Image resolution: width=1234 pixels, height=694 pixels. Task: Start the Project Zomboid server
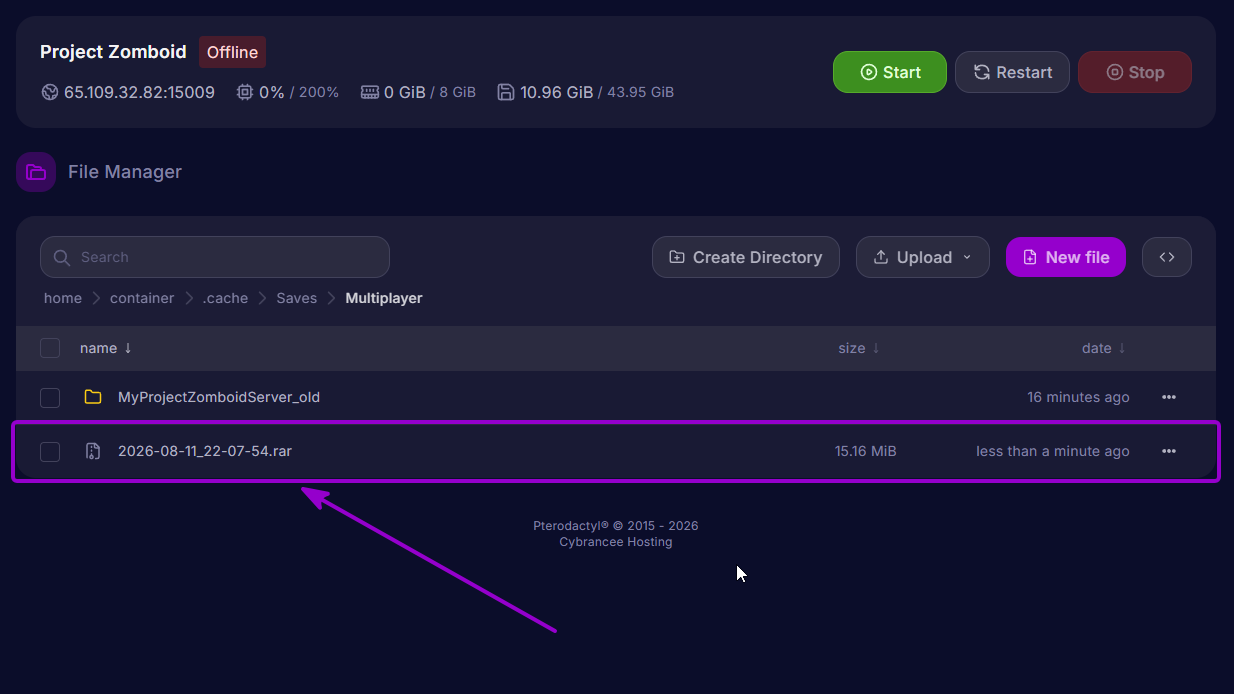pos(889,72)
